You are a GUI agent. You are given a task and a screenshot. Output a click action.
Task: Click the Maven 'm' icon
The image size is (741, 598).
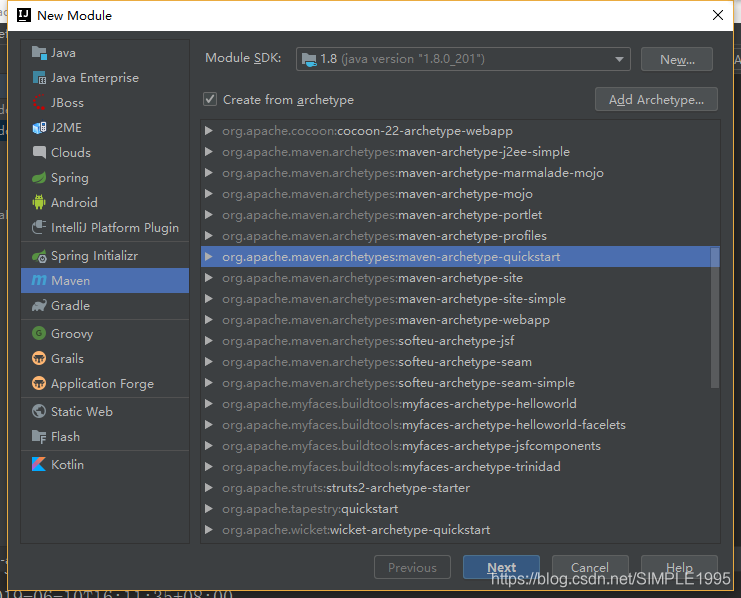(x=39, y=280)
